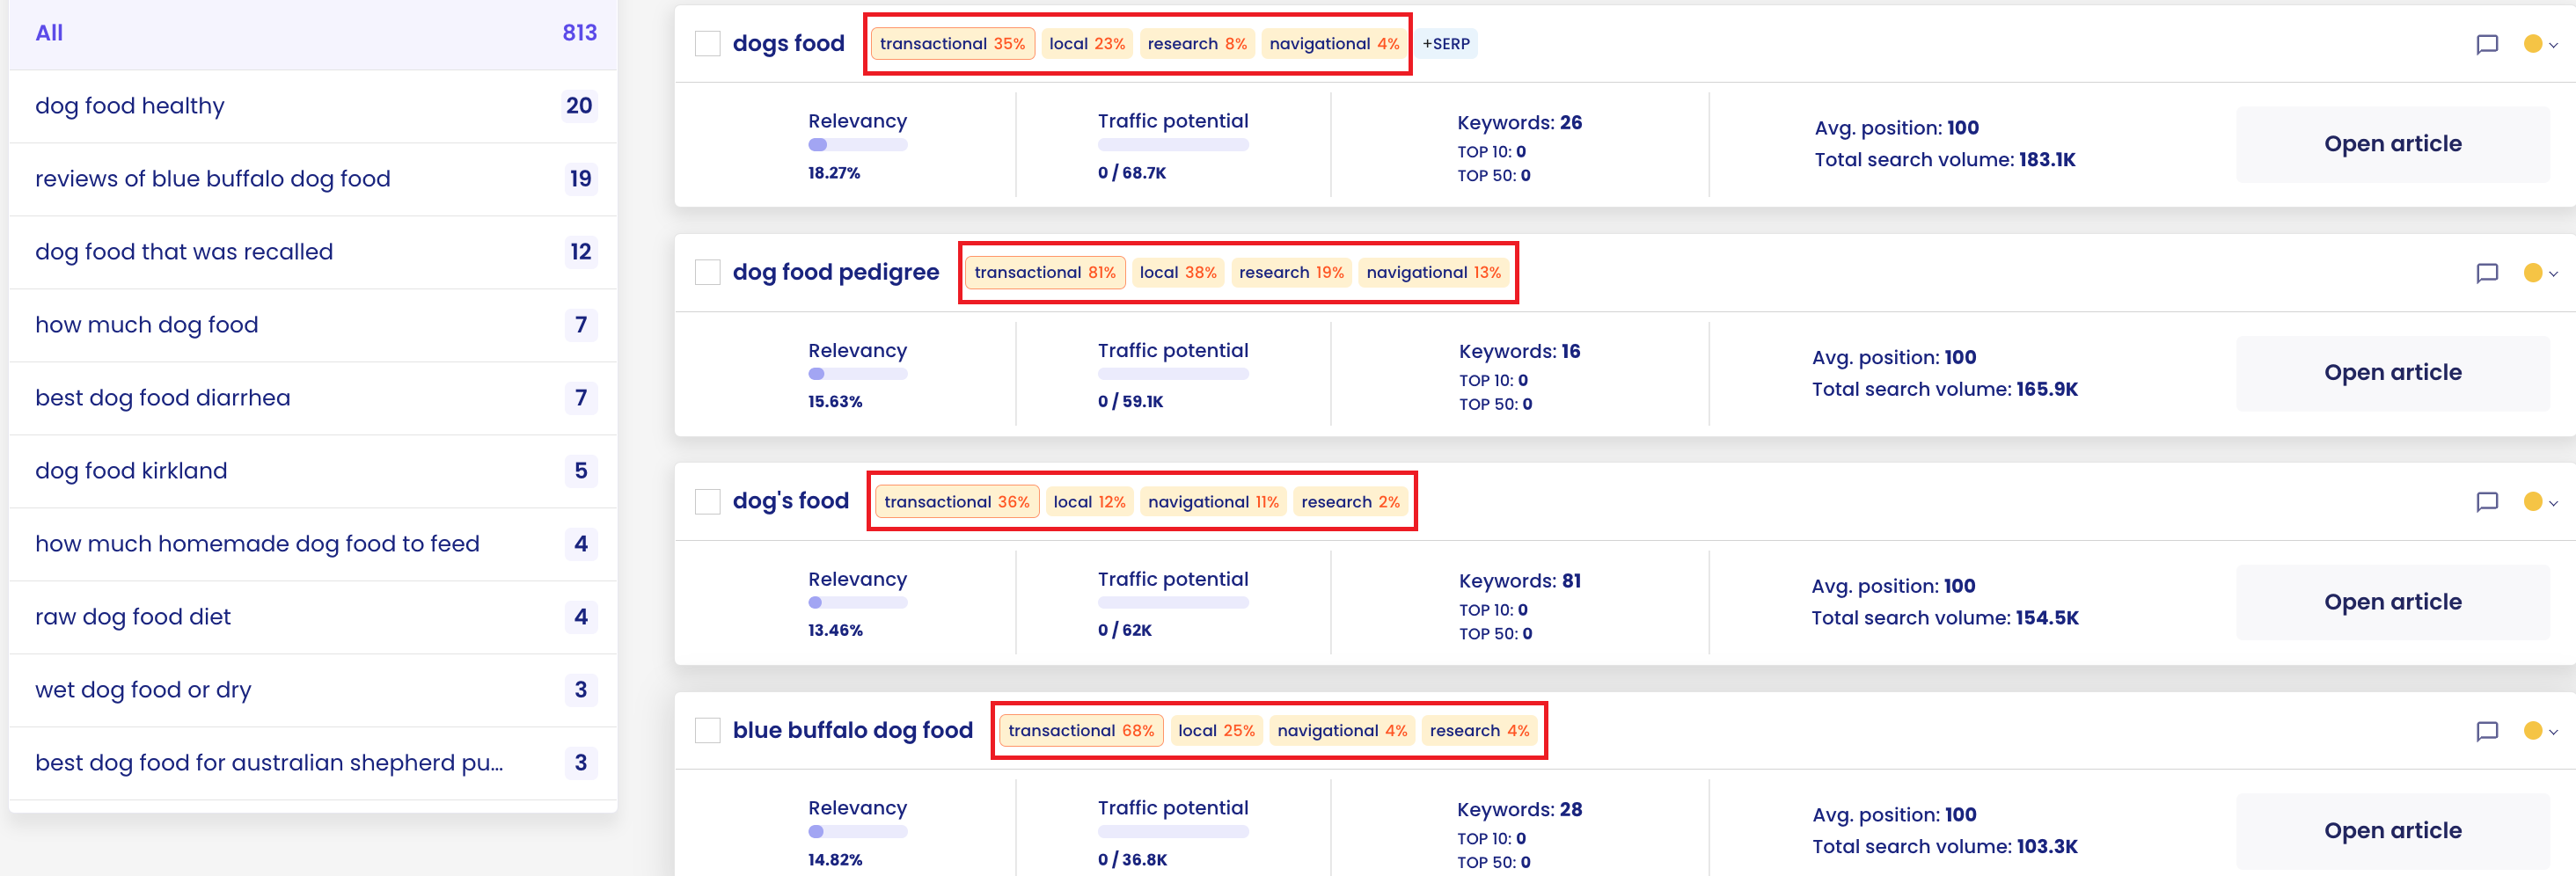The height and width of the screenshot is (876, 2576).
Task: Open comment icon for dog food pedigree card
Action: click(x=2486, y=273)
